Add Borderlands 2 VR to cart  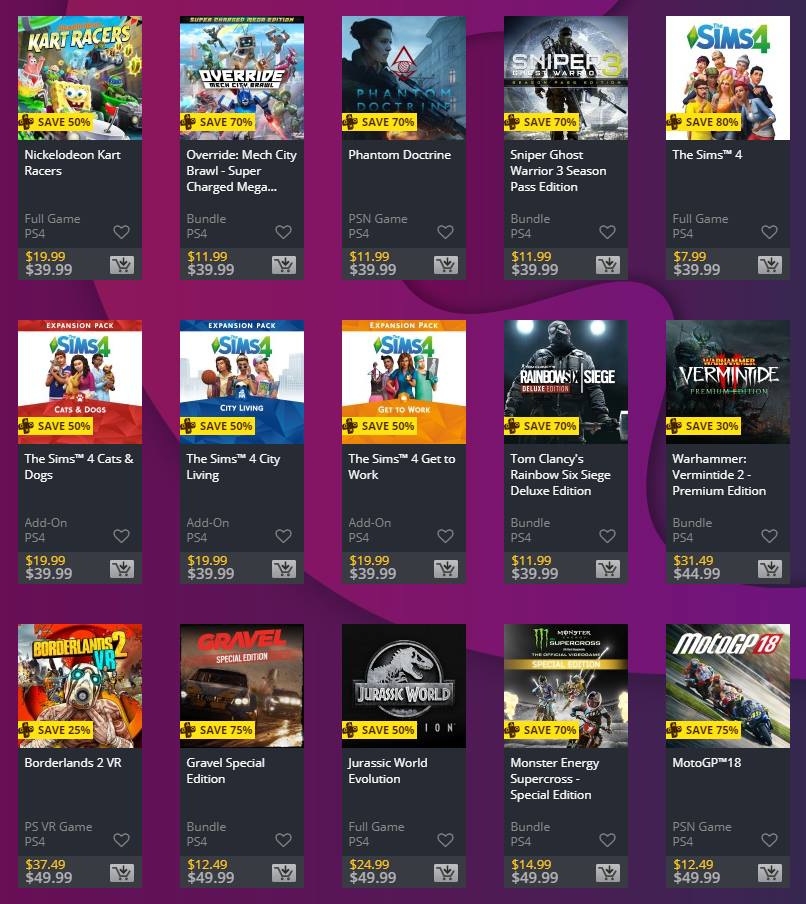tap(122, 872)
